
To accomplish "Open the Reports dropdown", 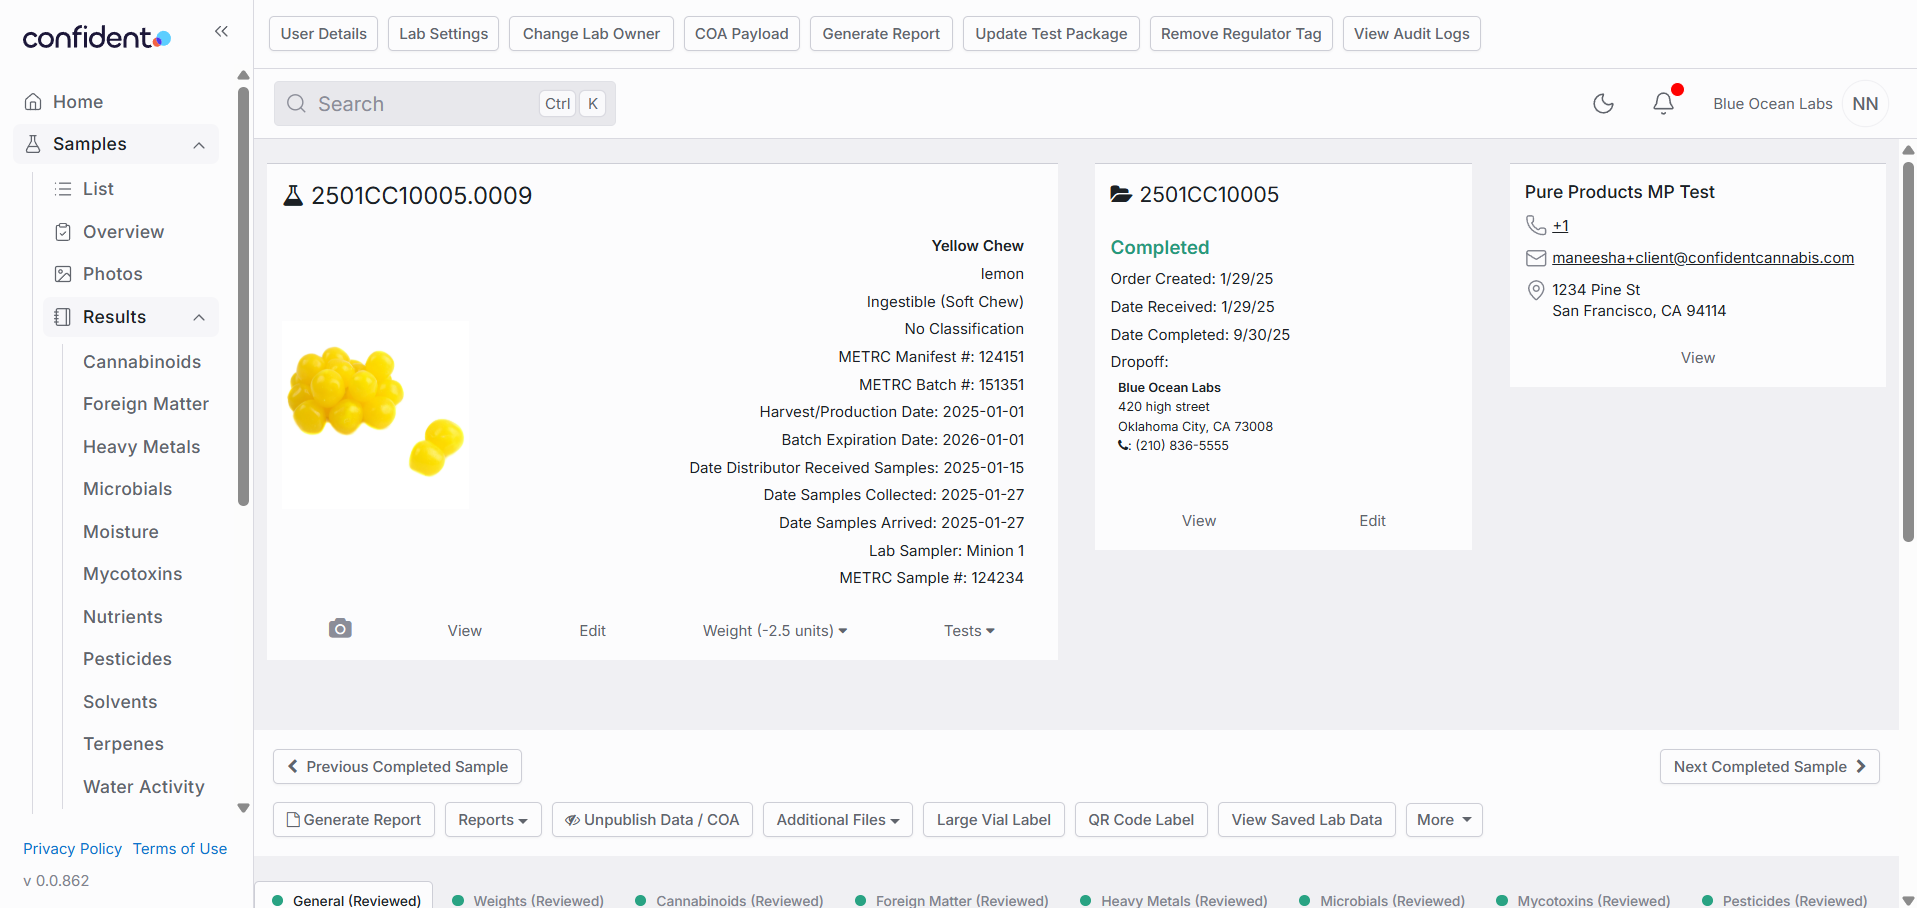I will point(493,819).
